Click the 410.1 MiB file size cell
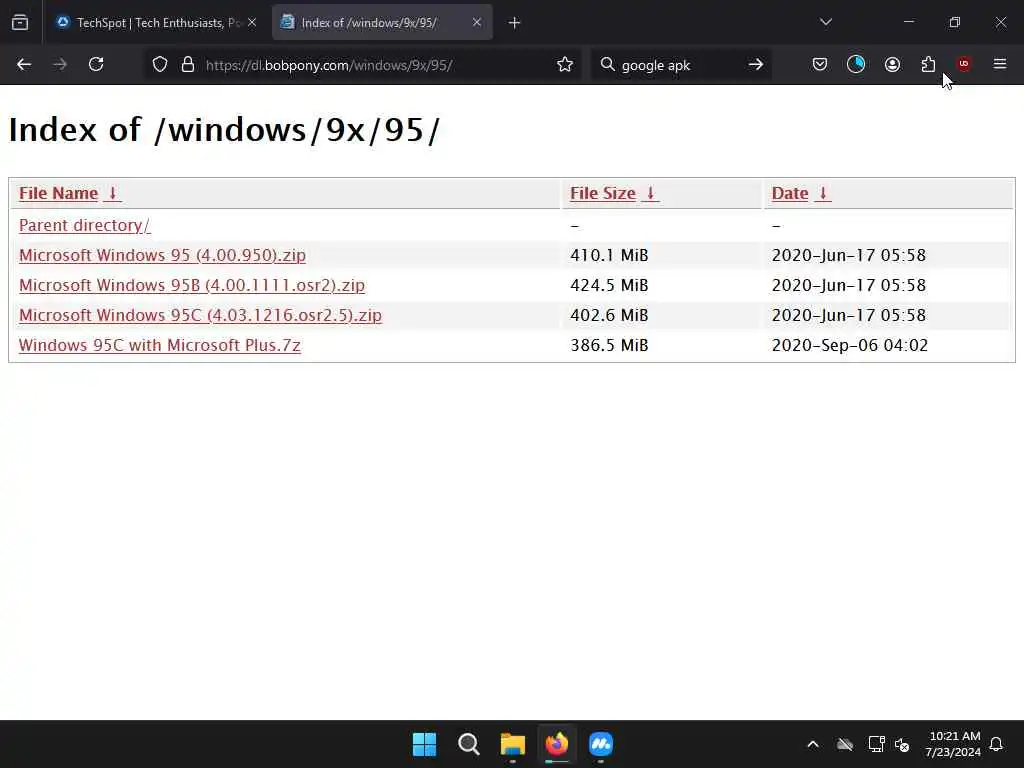The width and height of the screenshot is (1024, 768). pos(609,255)
